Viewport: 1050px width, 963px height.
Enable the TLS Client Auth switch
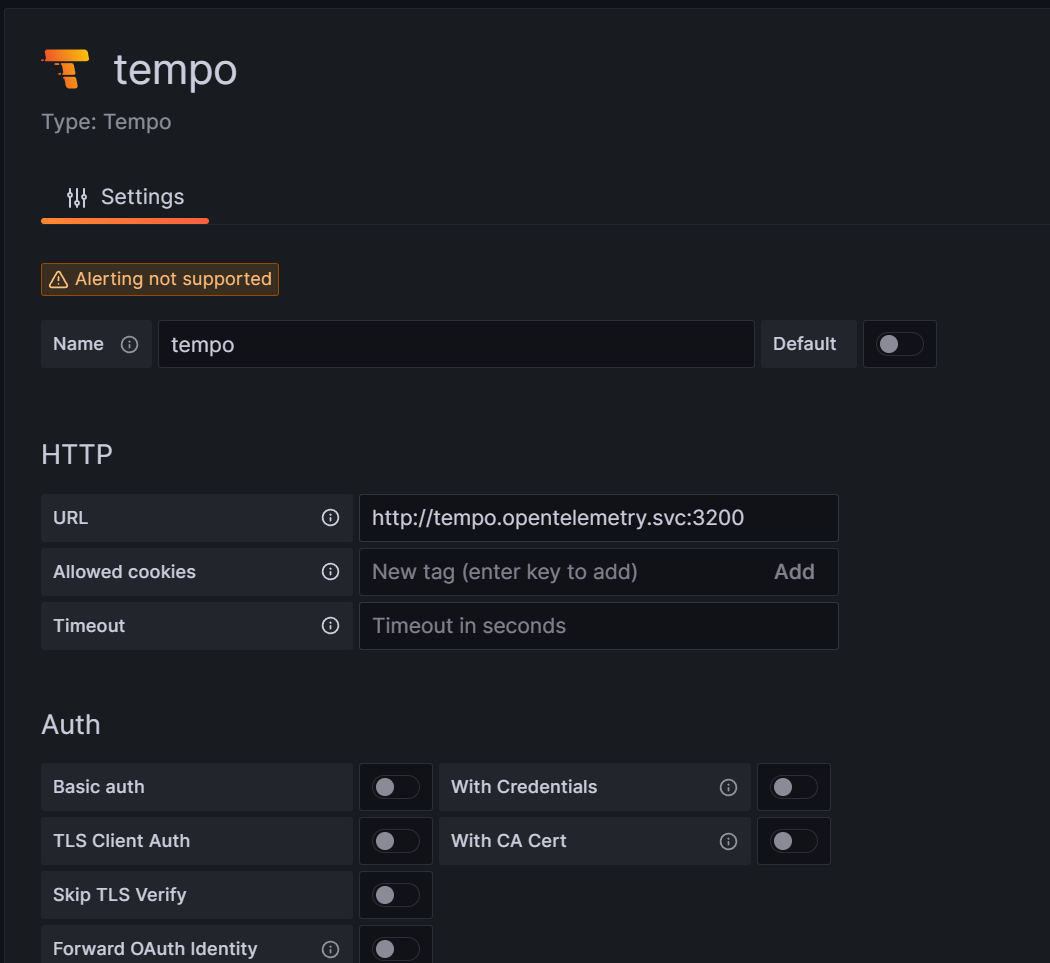(396, 841)
